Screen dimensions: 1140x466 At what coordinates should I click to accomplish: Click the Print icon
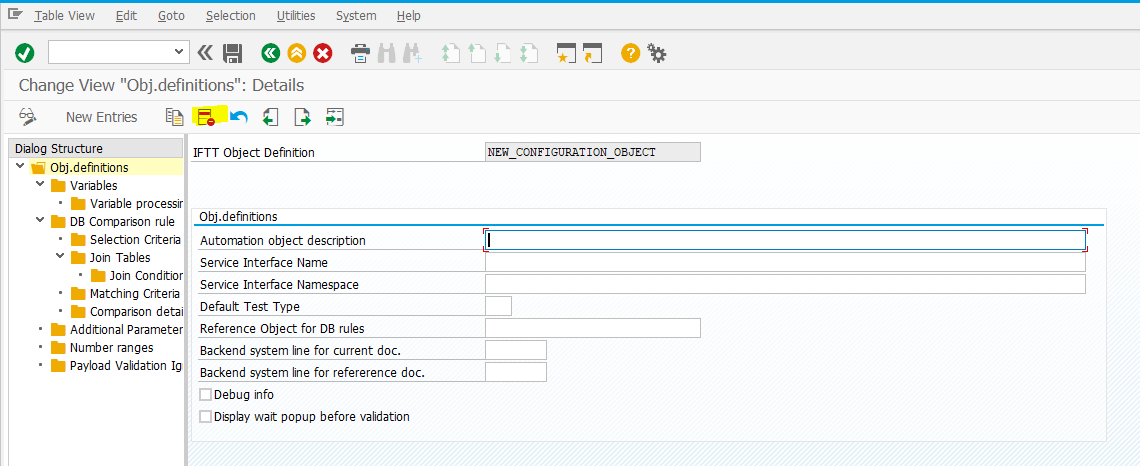click(361, 53)
